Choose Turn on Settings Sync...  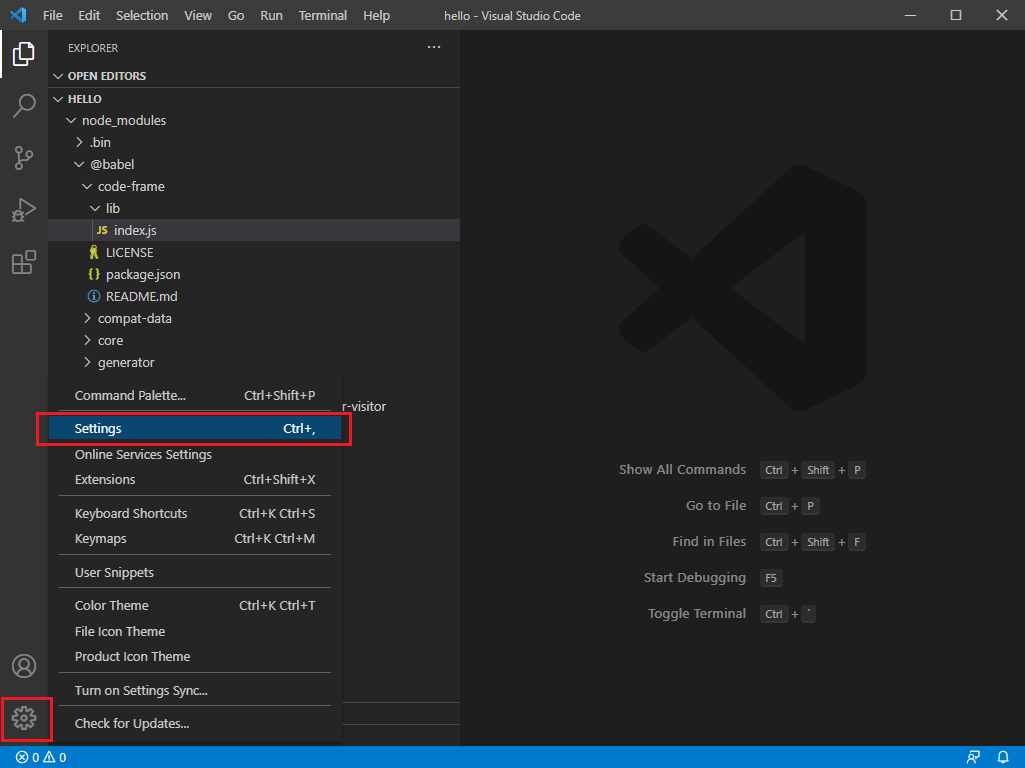pyautogui.click(x=195, y=690)
